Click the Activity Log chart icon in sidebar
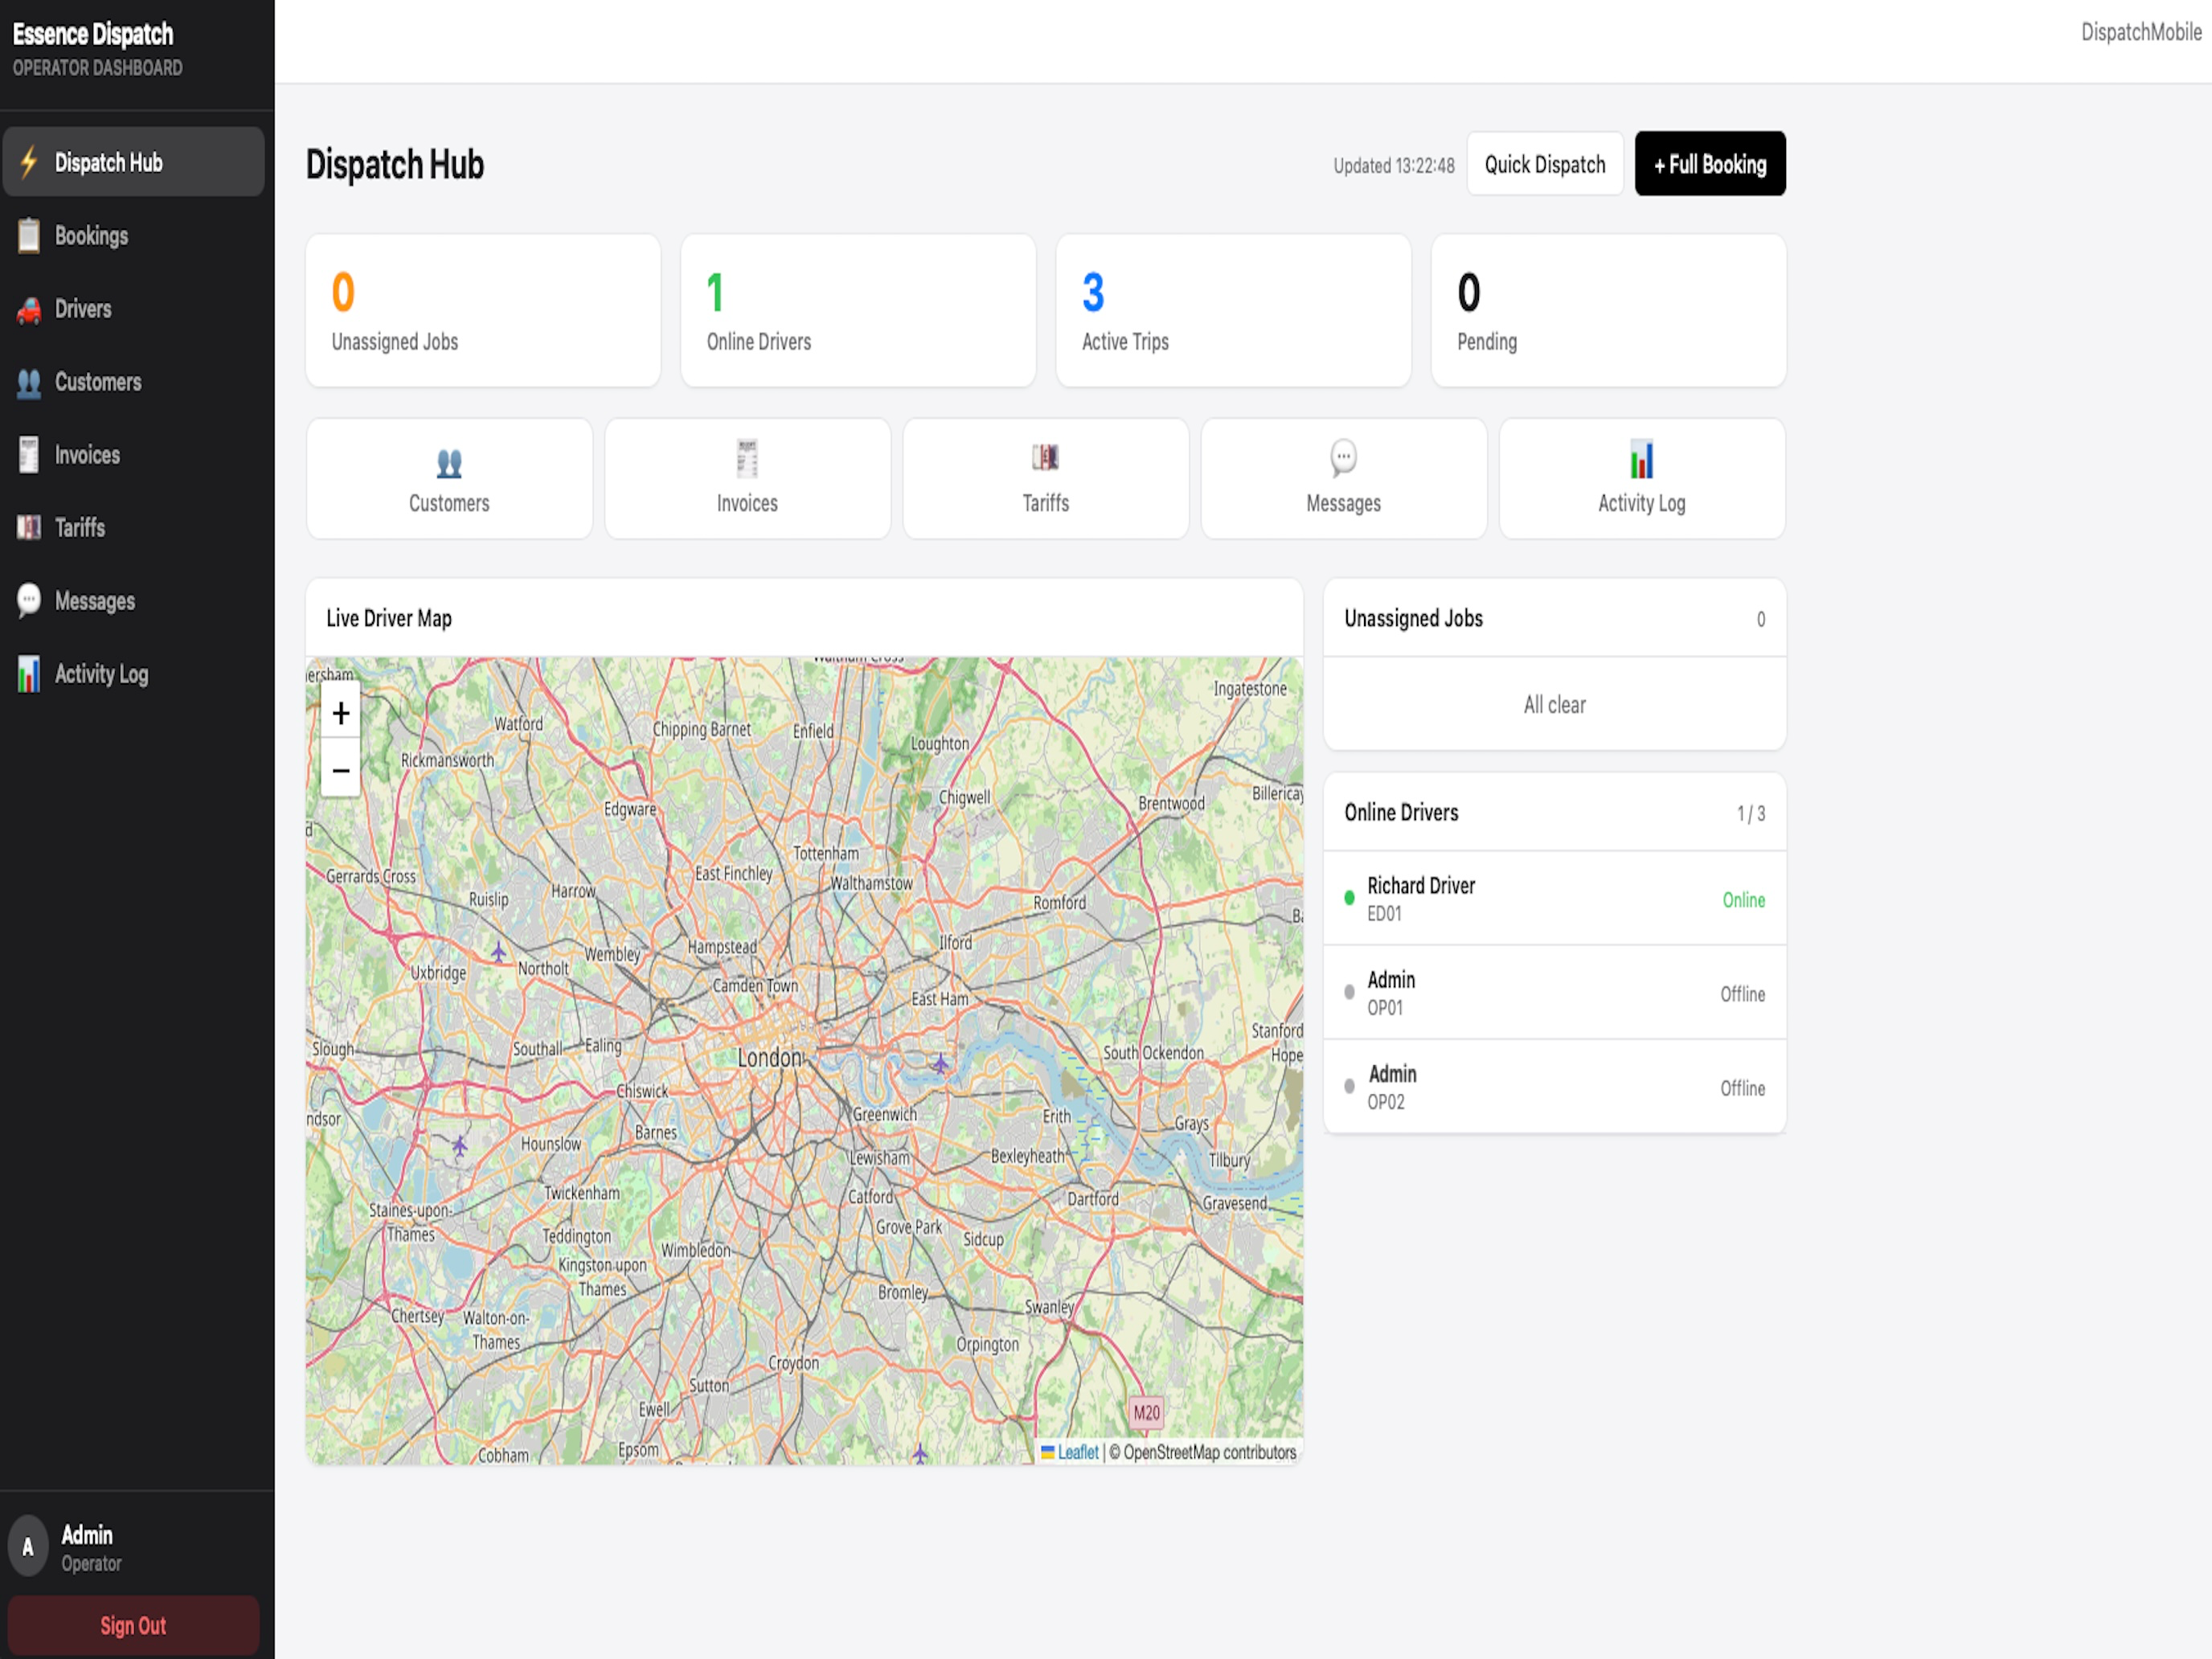Screen dimensions: 2212x1659 [x=29, y=674]
